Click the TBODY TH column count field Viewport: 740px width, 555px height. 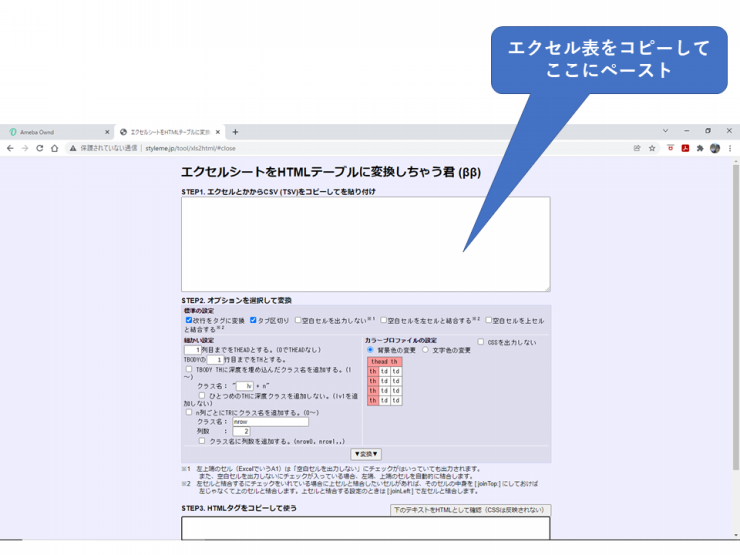pyautogui.click(x=215, y=360)
